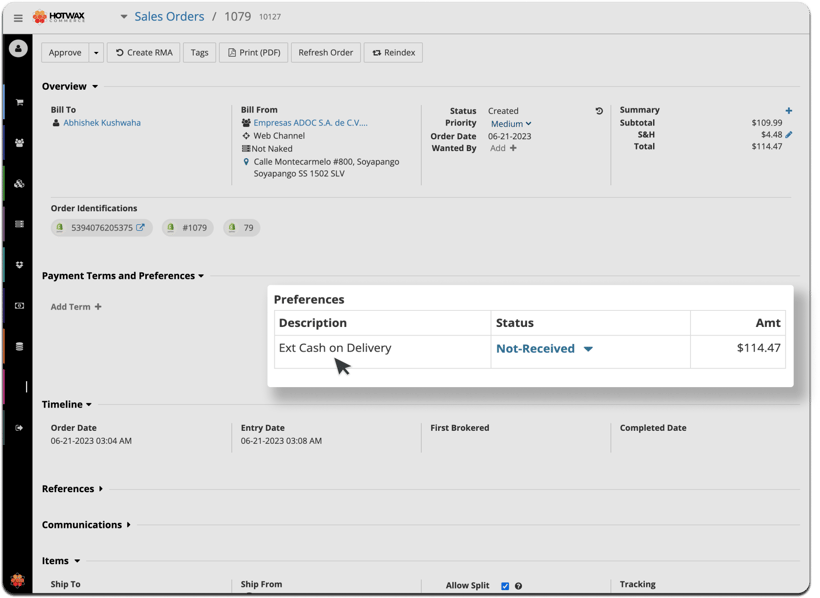Screen dimensions: 820x598
Task: Open Abhishek Kushwaha customer link
Action: [x=102, y=123]
